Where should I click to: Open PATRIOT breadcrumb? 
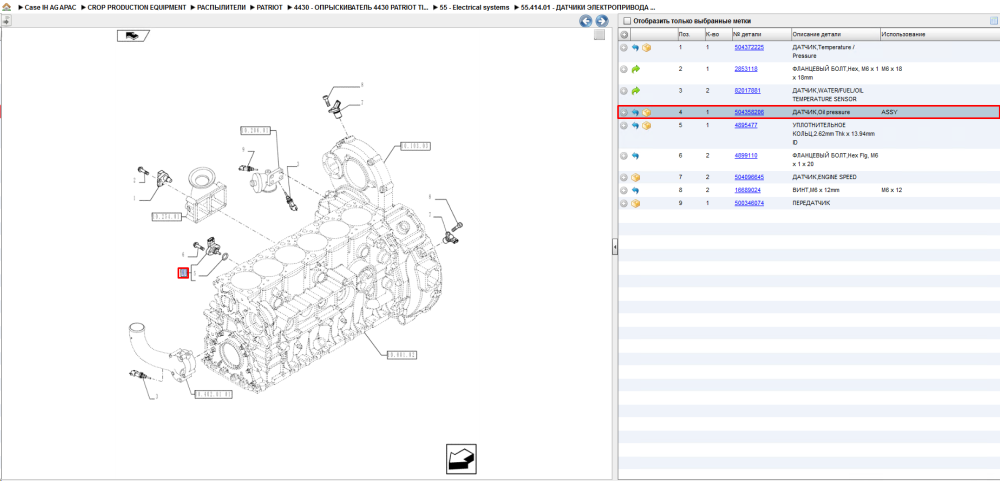point(269,7)
